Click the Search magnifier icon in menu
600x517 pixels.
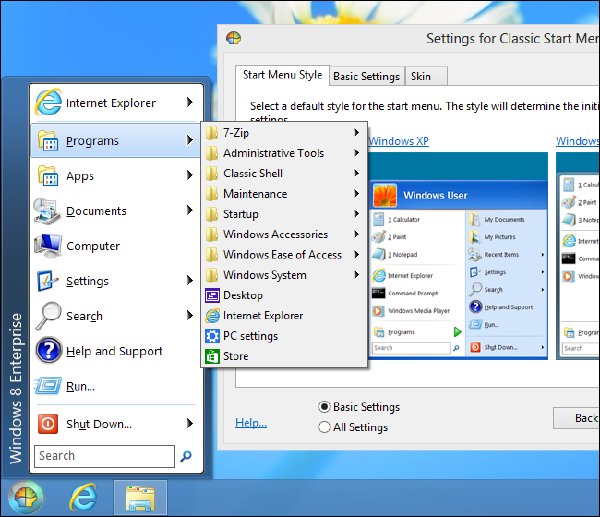point(49,316)
